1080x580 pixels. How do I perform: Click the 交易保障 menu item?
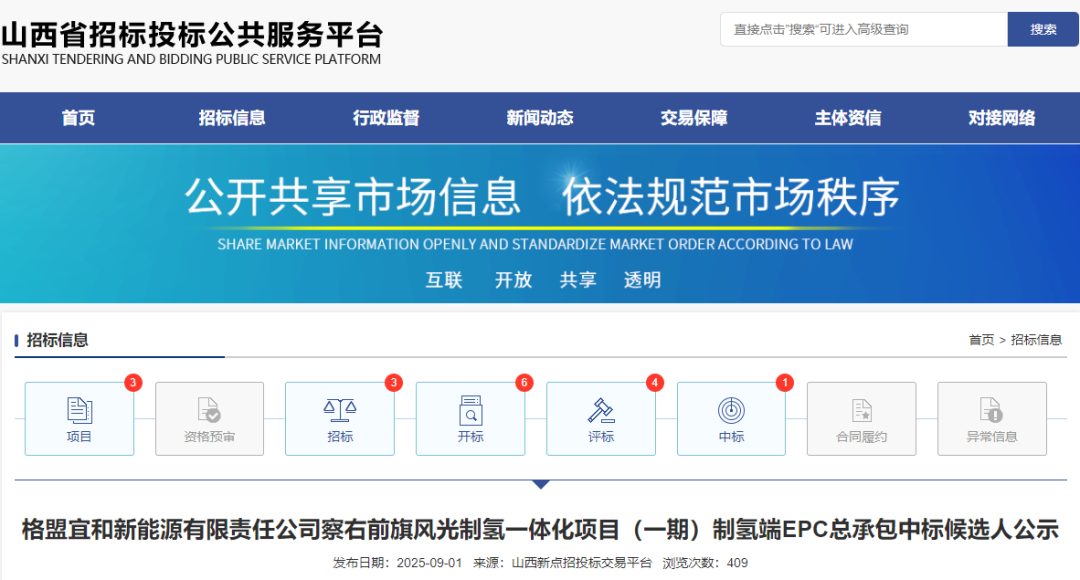click(x=693, y=117)
